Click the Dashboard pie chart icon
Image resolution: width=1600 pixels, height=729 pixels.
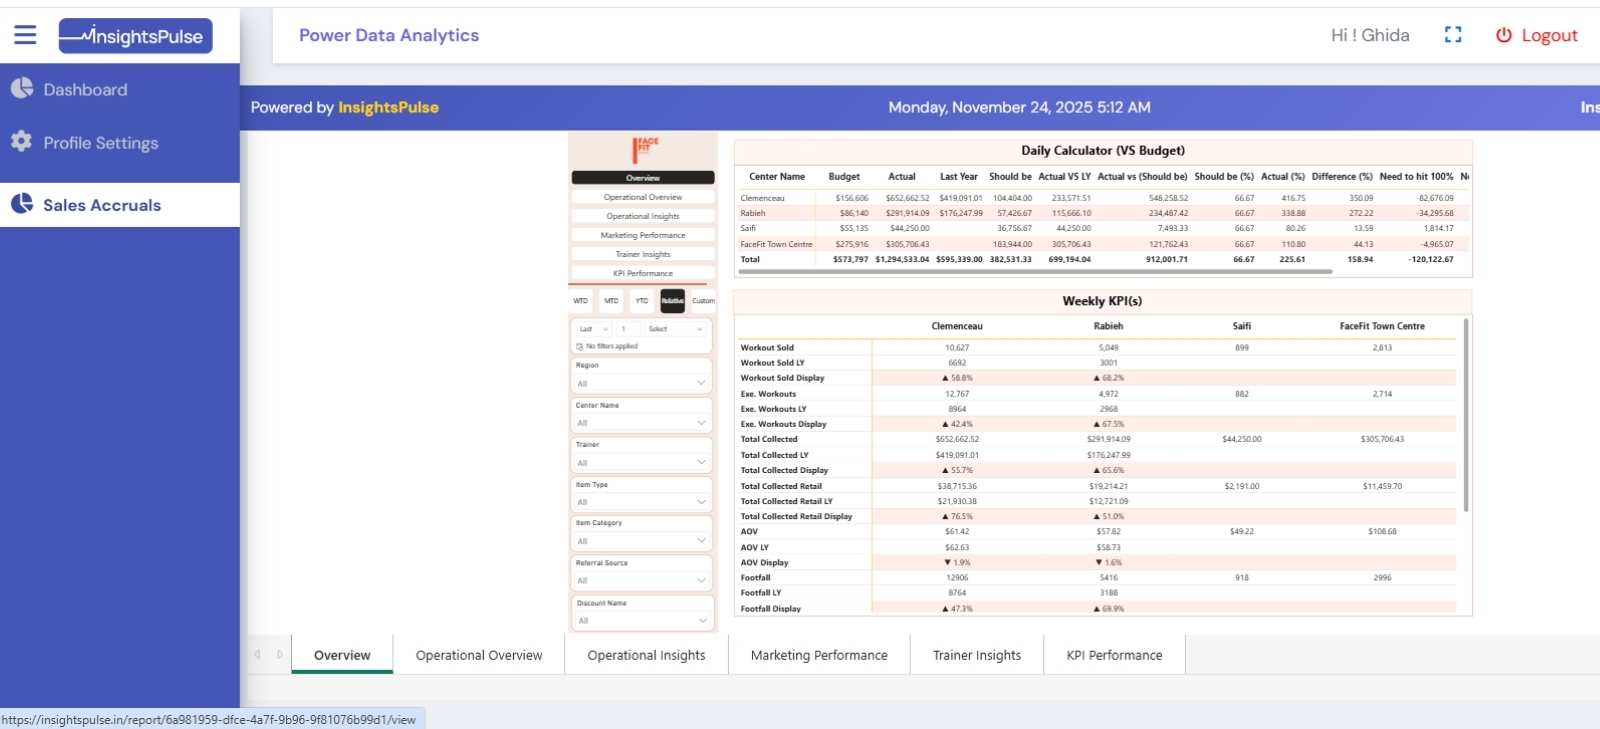[22, 89]
